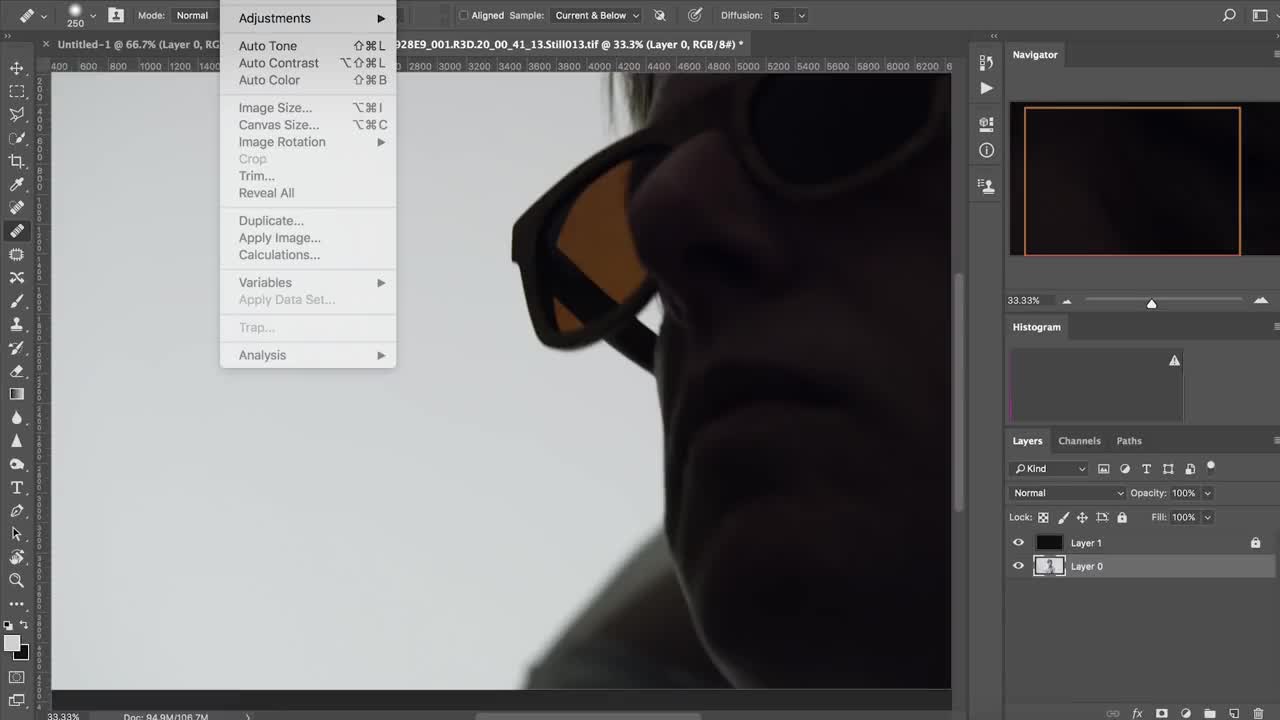Choose Auto Contrast menu item
Viewport: 1280px width, 720px height.
(x=308, y=63)
